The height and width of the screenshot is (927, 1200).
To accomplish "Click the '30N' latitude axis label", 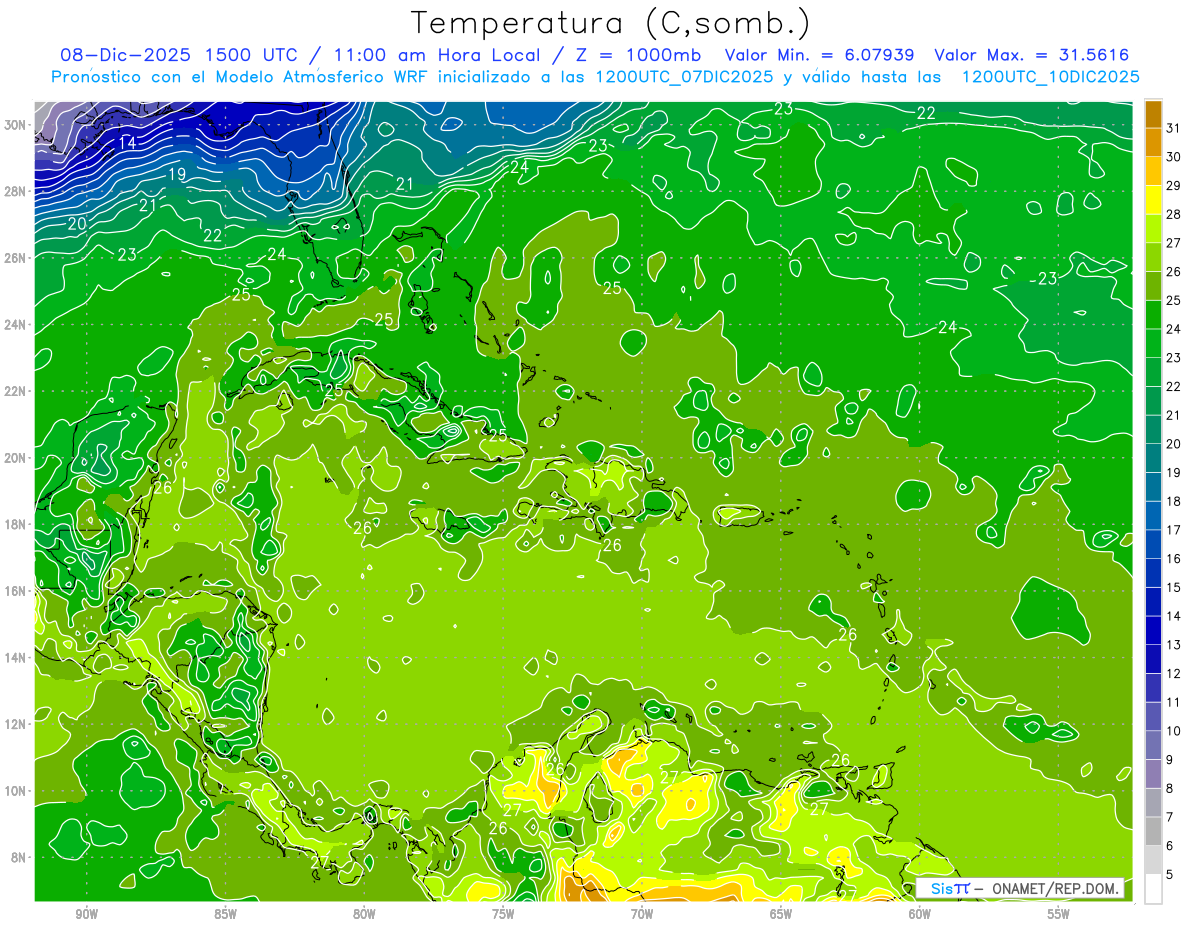I will click(16, 125).
